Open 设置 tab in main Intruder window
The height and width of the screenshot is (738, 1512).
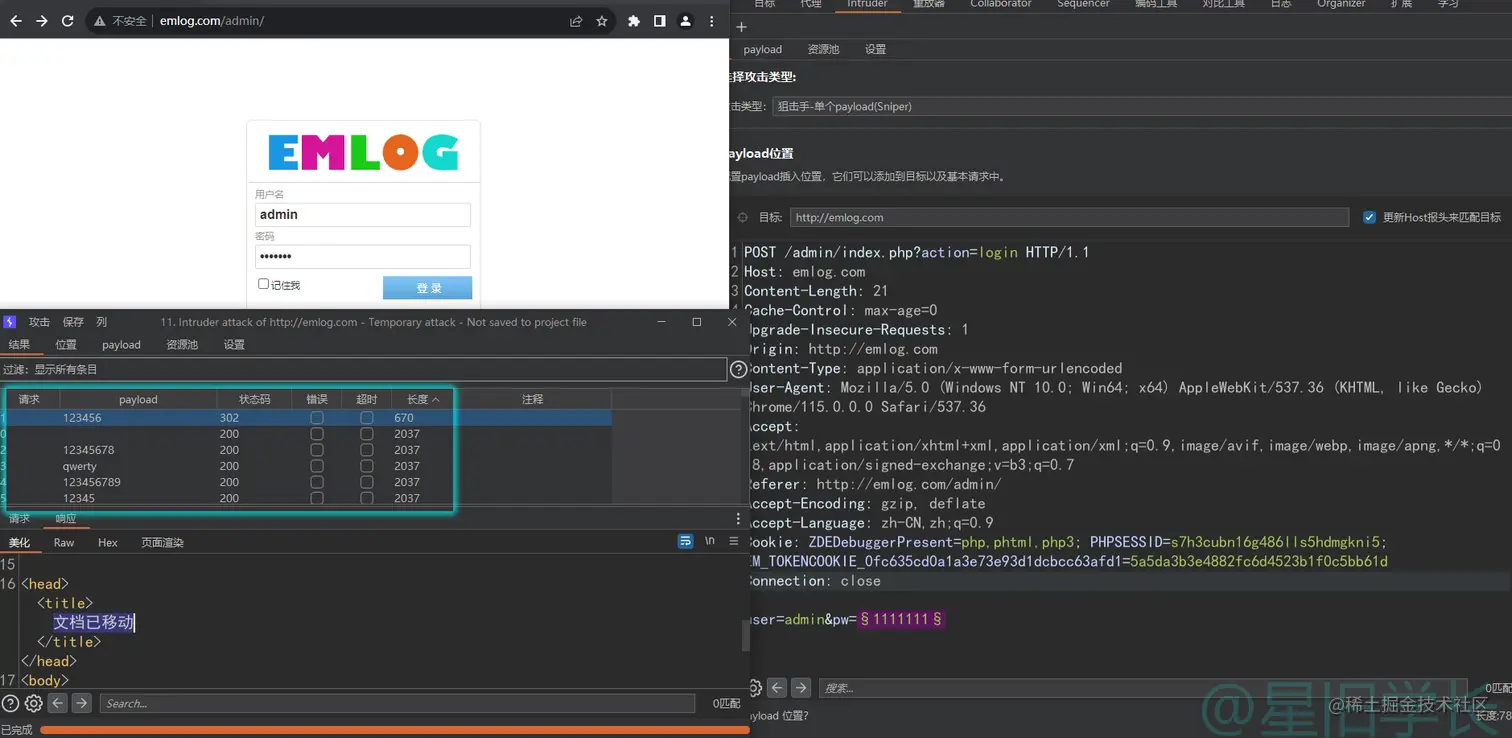875,49
